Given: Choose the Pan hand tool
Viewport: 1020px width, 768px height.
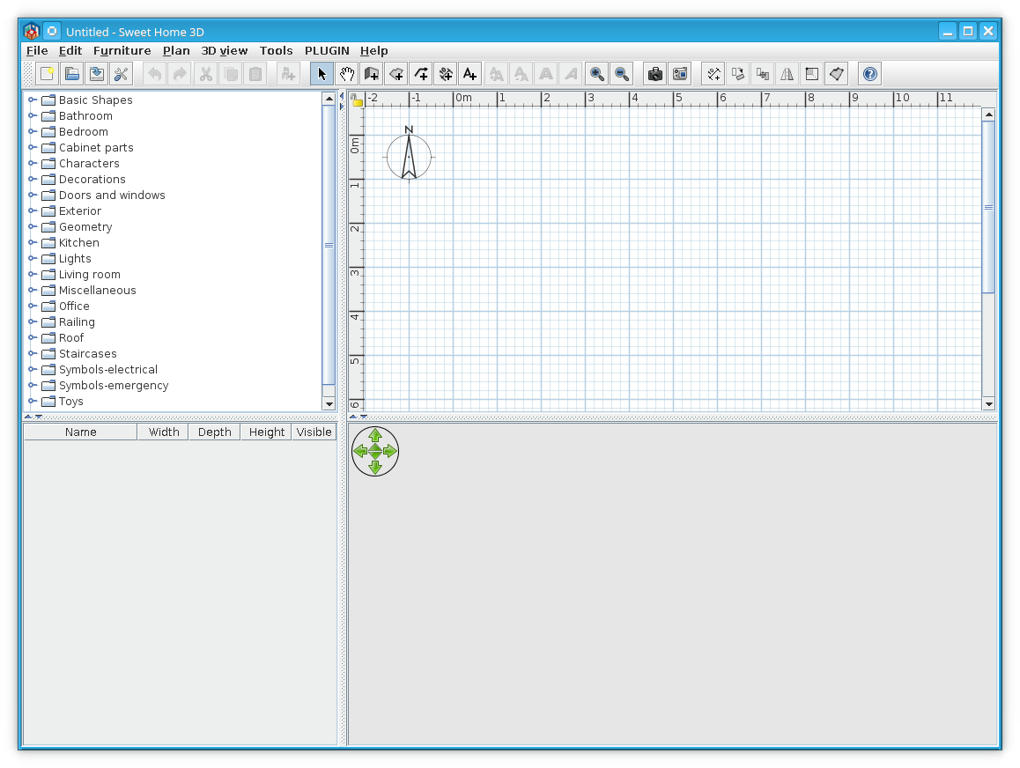Looking at the screenshot, I should click(347, 74).
